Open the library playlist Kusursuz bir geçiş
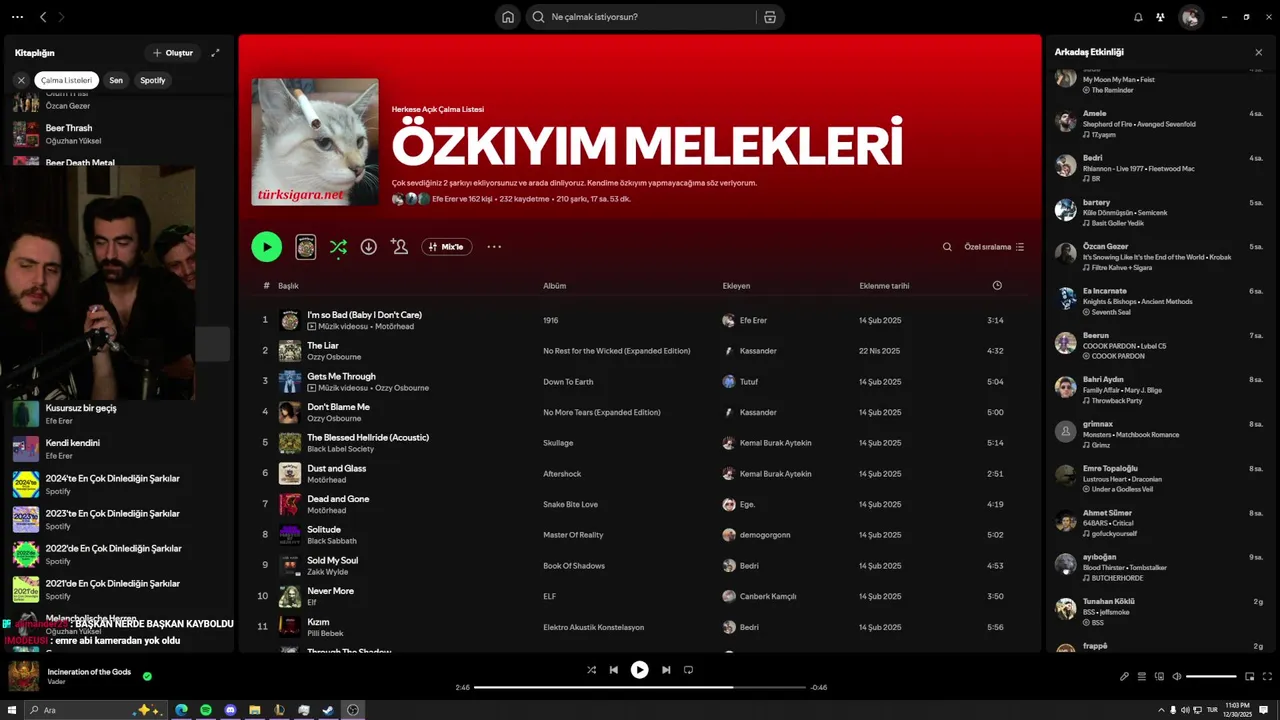Image resolution: width=1280 pixels, height=720 pixels. [x=120, y=414]
